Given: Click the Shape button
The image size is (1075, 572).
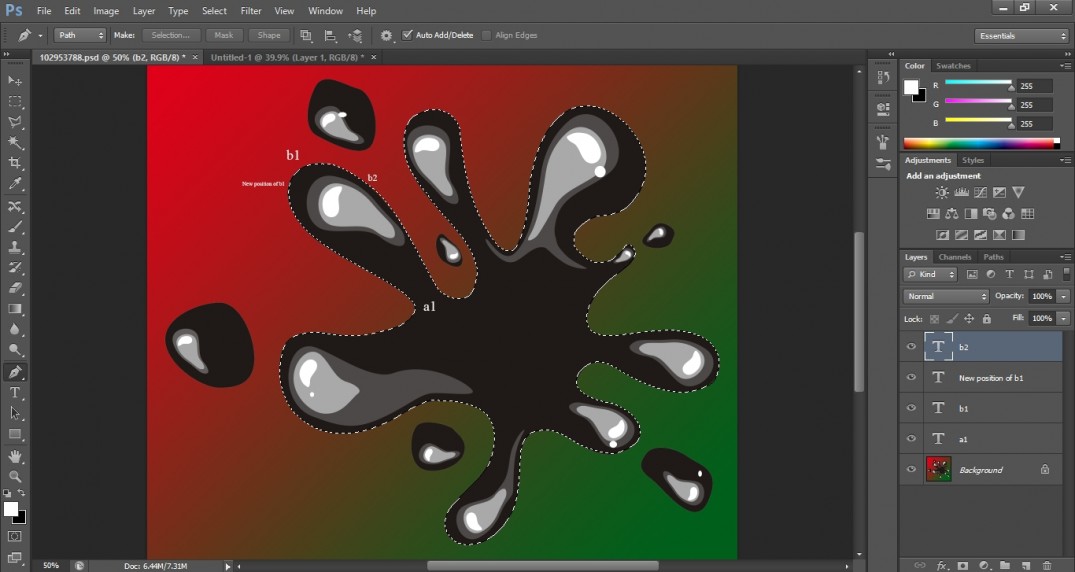Looking at the screenshot, I should 269,35.
